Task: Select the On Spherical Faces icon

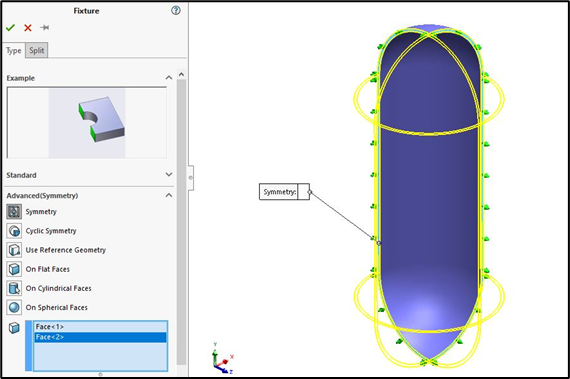Action: tap(14, 307)
